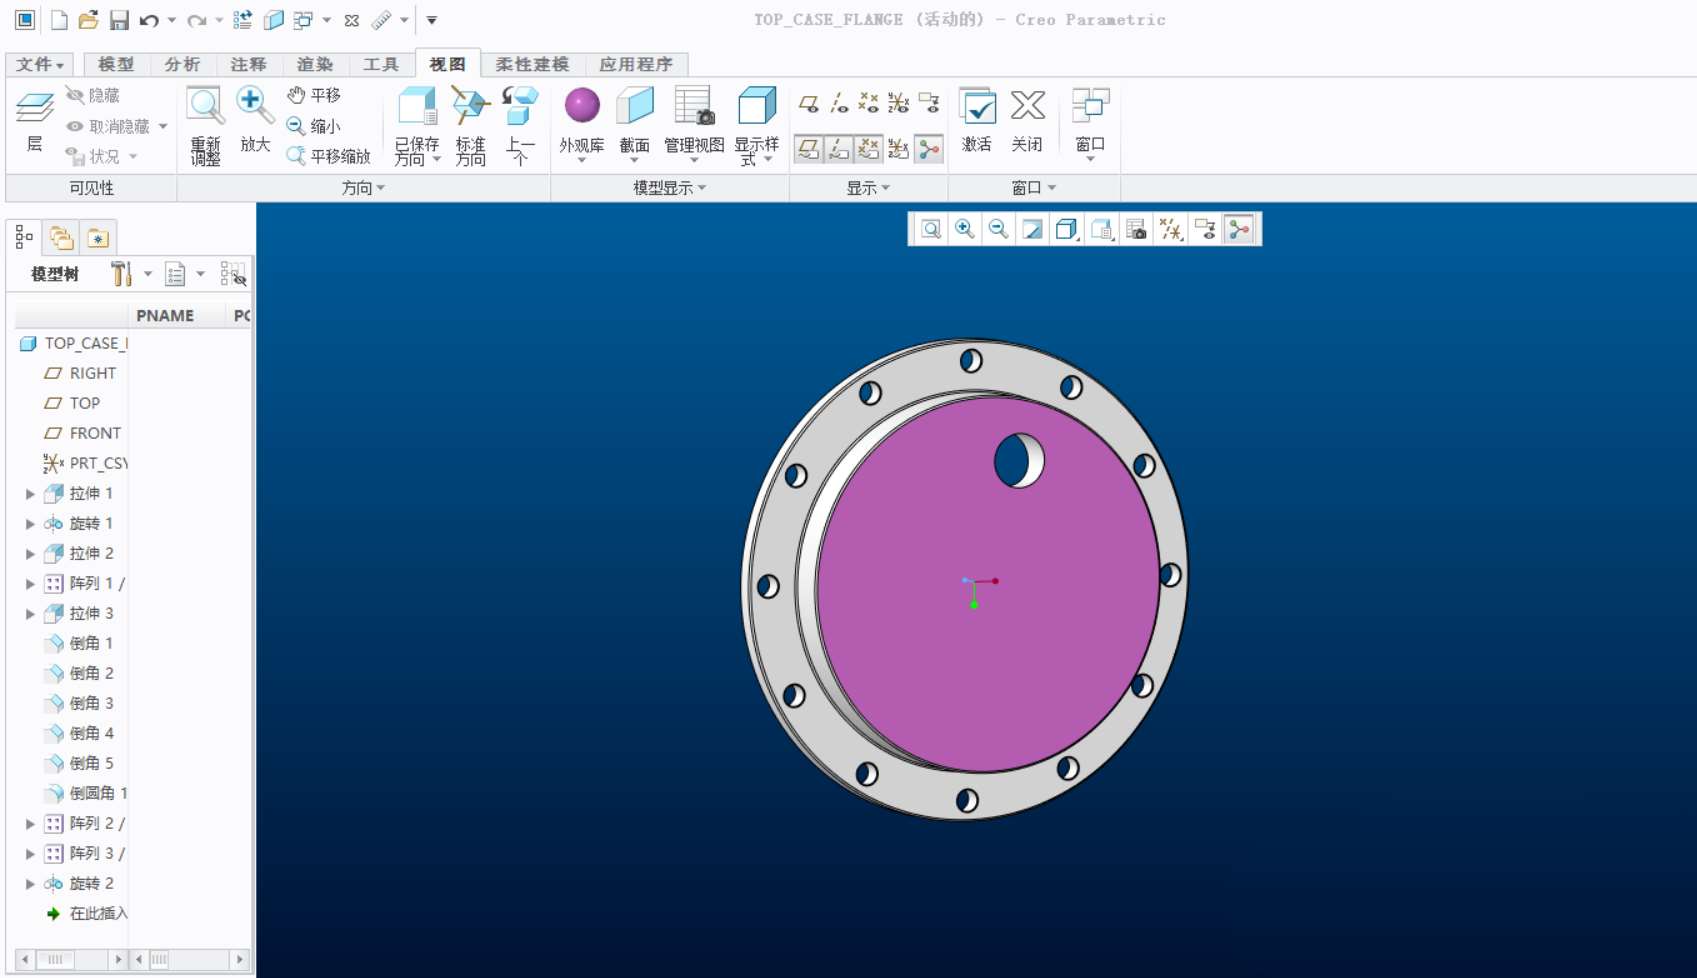This screenshot has height=978, width=1697.
Task: Expand 阵列 1 pattern in model tree
Action: pos(30,584)
